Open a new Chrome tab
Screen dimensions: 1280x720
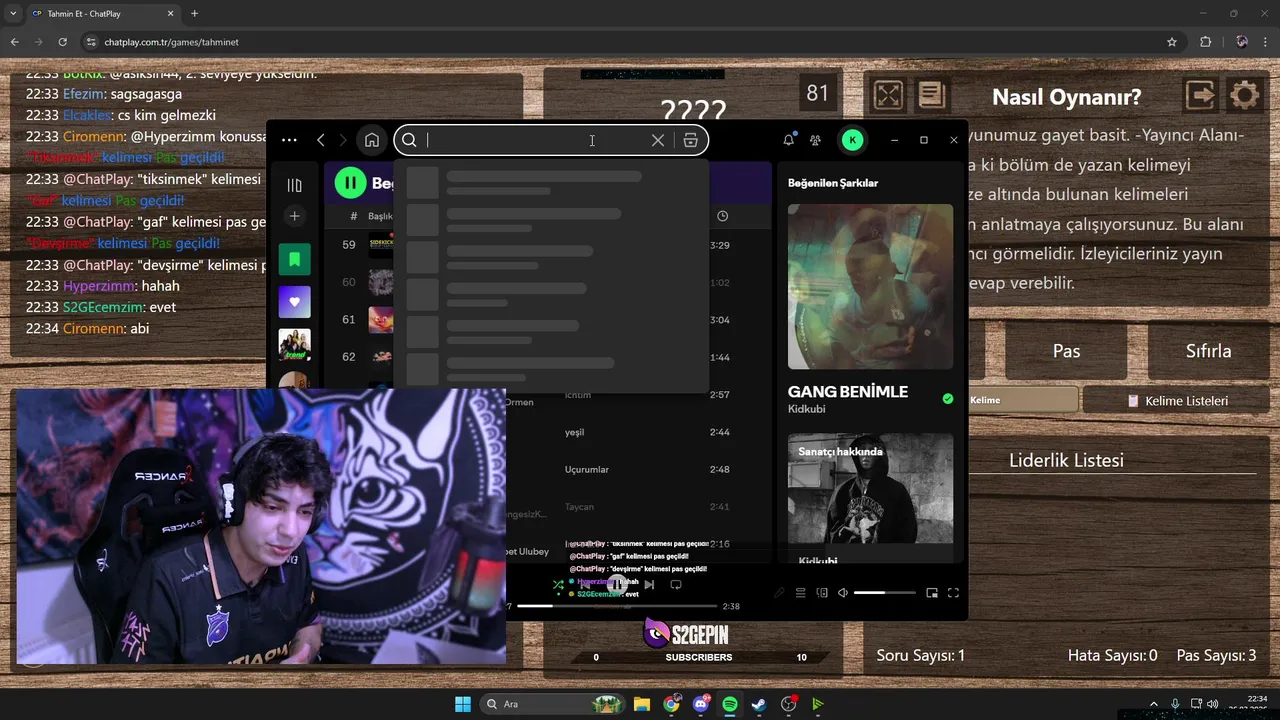pyautogui.click(x=194, y=14)
